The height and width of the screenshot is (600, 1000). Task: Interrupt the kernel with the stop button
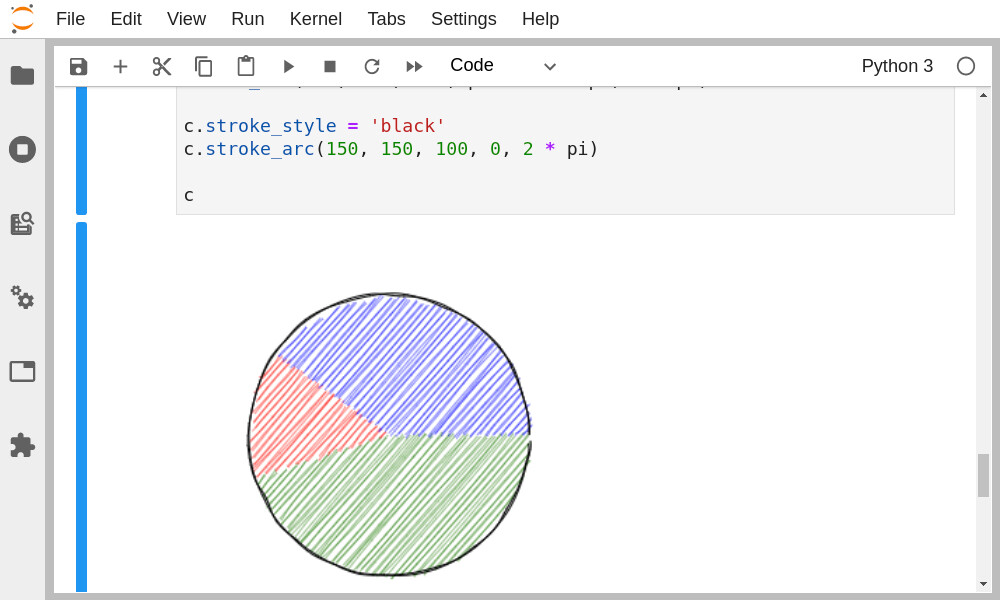click(330, 66)
